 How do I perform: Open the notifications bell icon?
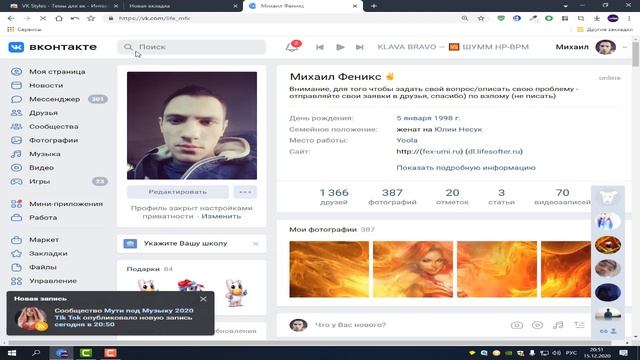pos(292,47)
